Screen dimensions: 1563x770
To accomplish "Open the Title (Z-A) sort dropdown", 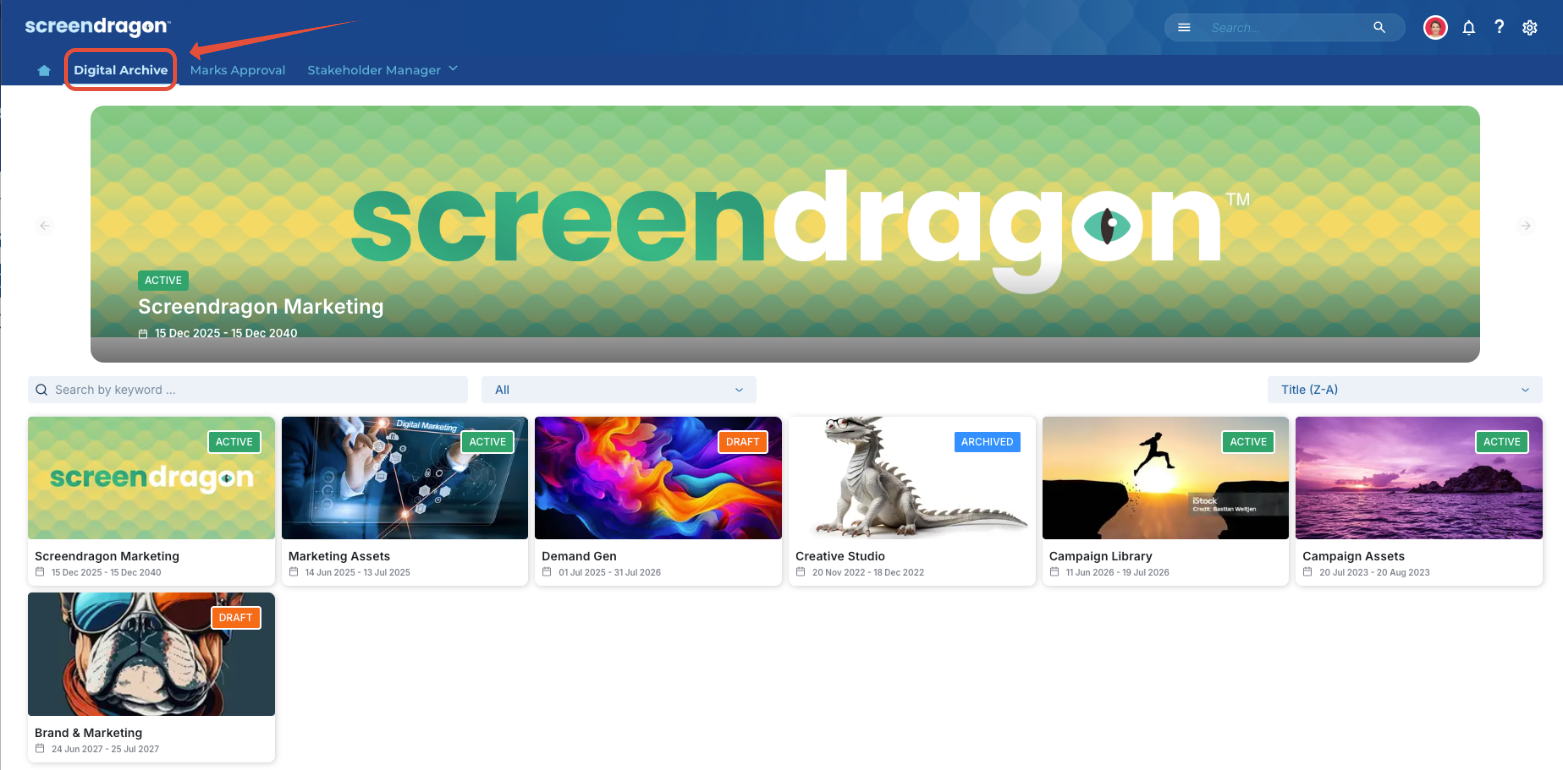I will pos(1405,390).
